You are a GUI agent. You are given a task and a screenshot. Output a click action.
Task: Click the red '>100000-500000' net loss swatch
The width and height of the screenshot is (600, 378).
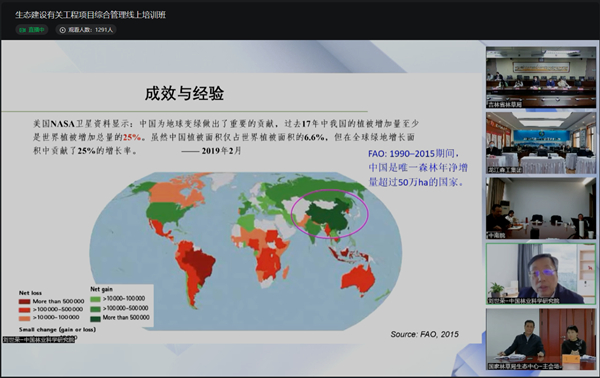(x=24, y=310)
